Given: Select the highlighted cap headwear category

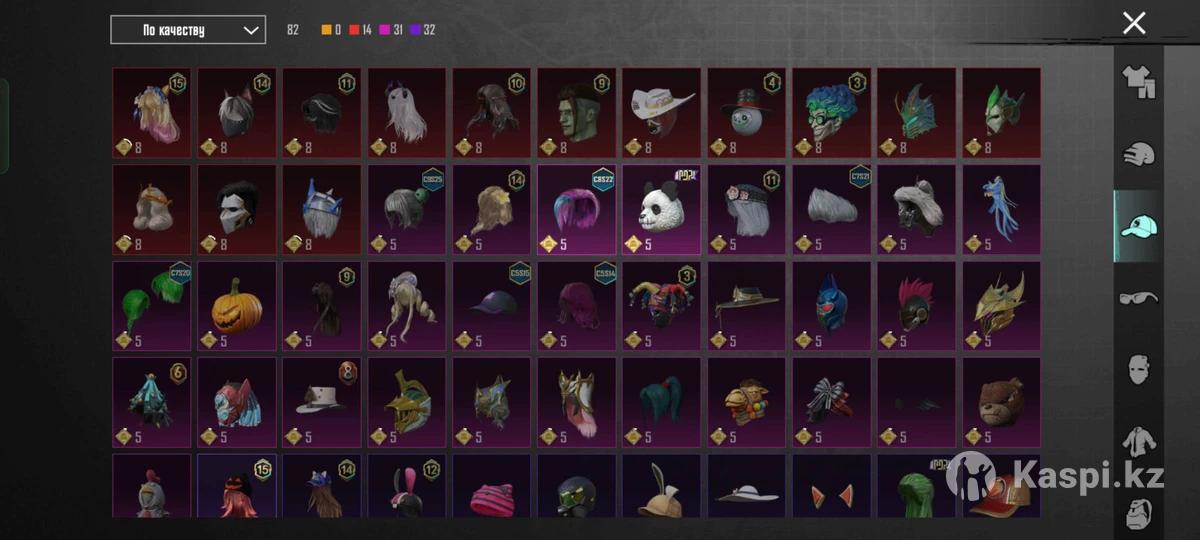Looking at the screenshot, I should click(x=1138, y=226).
